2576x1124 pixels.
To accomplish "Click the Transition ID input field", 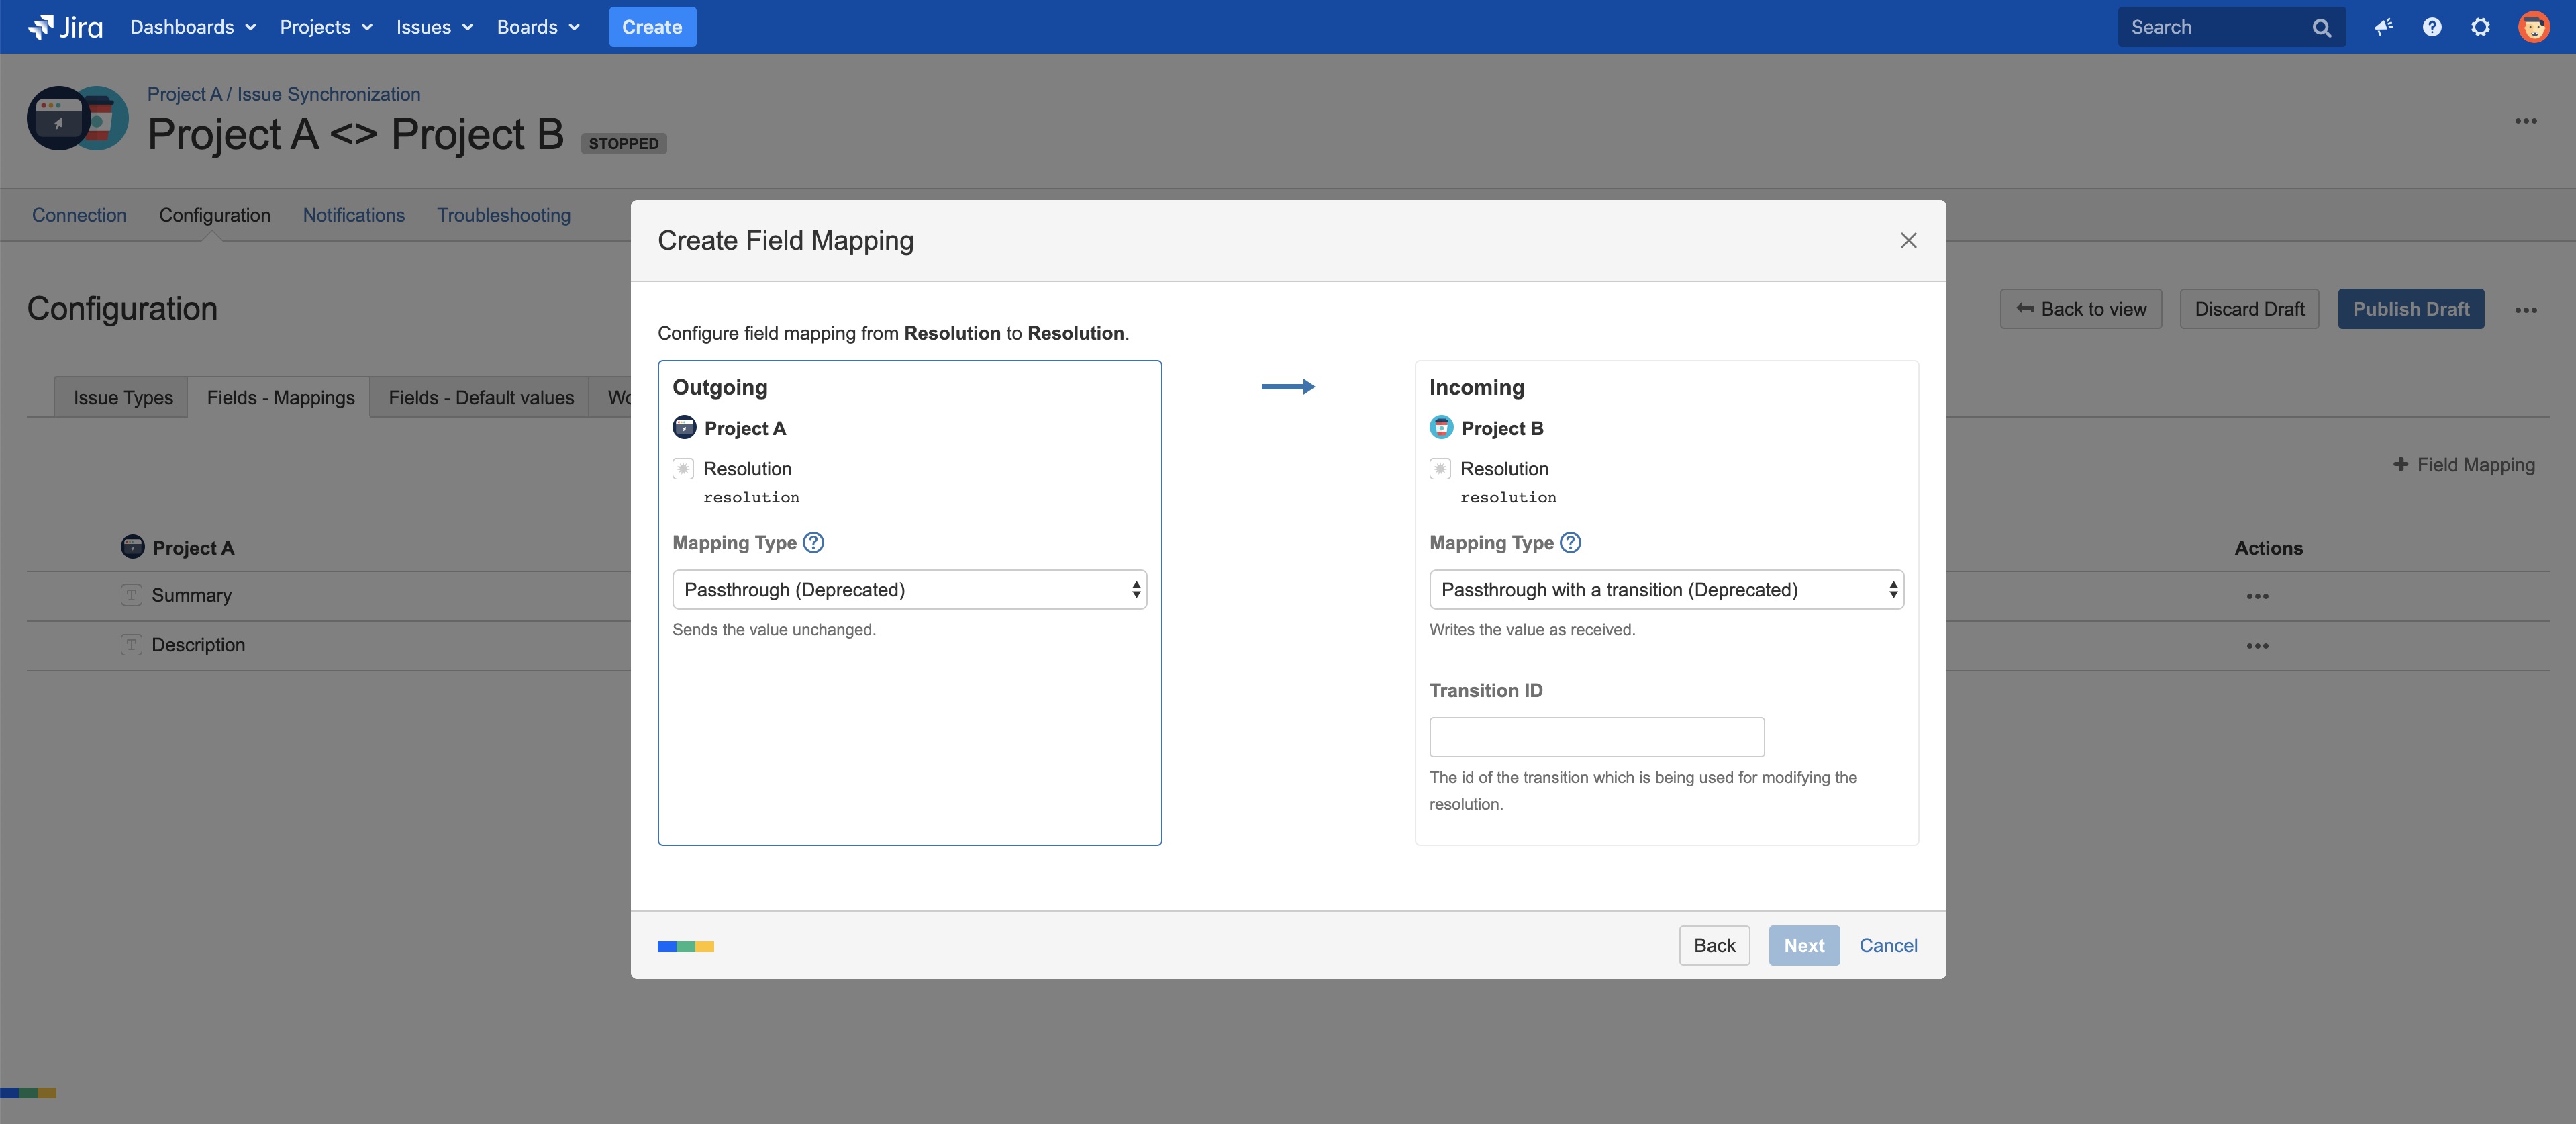I will tap(1596, 737).
